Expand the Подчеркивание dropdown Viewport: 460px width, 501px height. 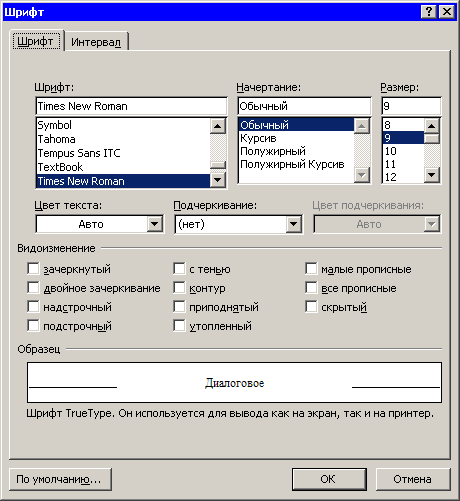pyautogui.click(x=293, y=224)
